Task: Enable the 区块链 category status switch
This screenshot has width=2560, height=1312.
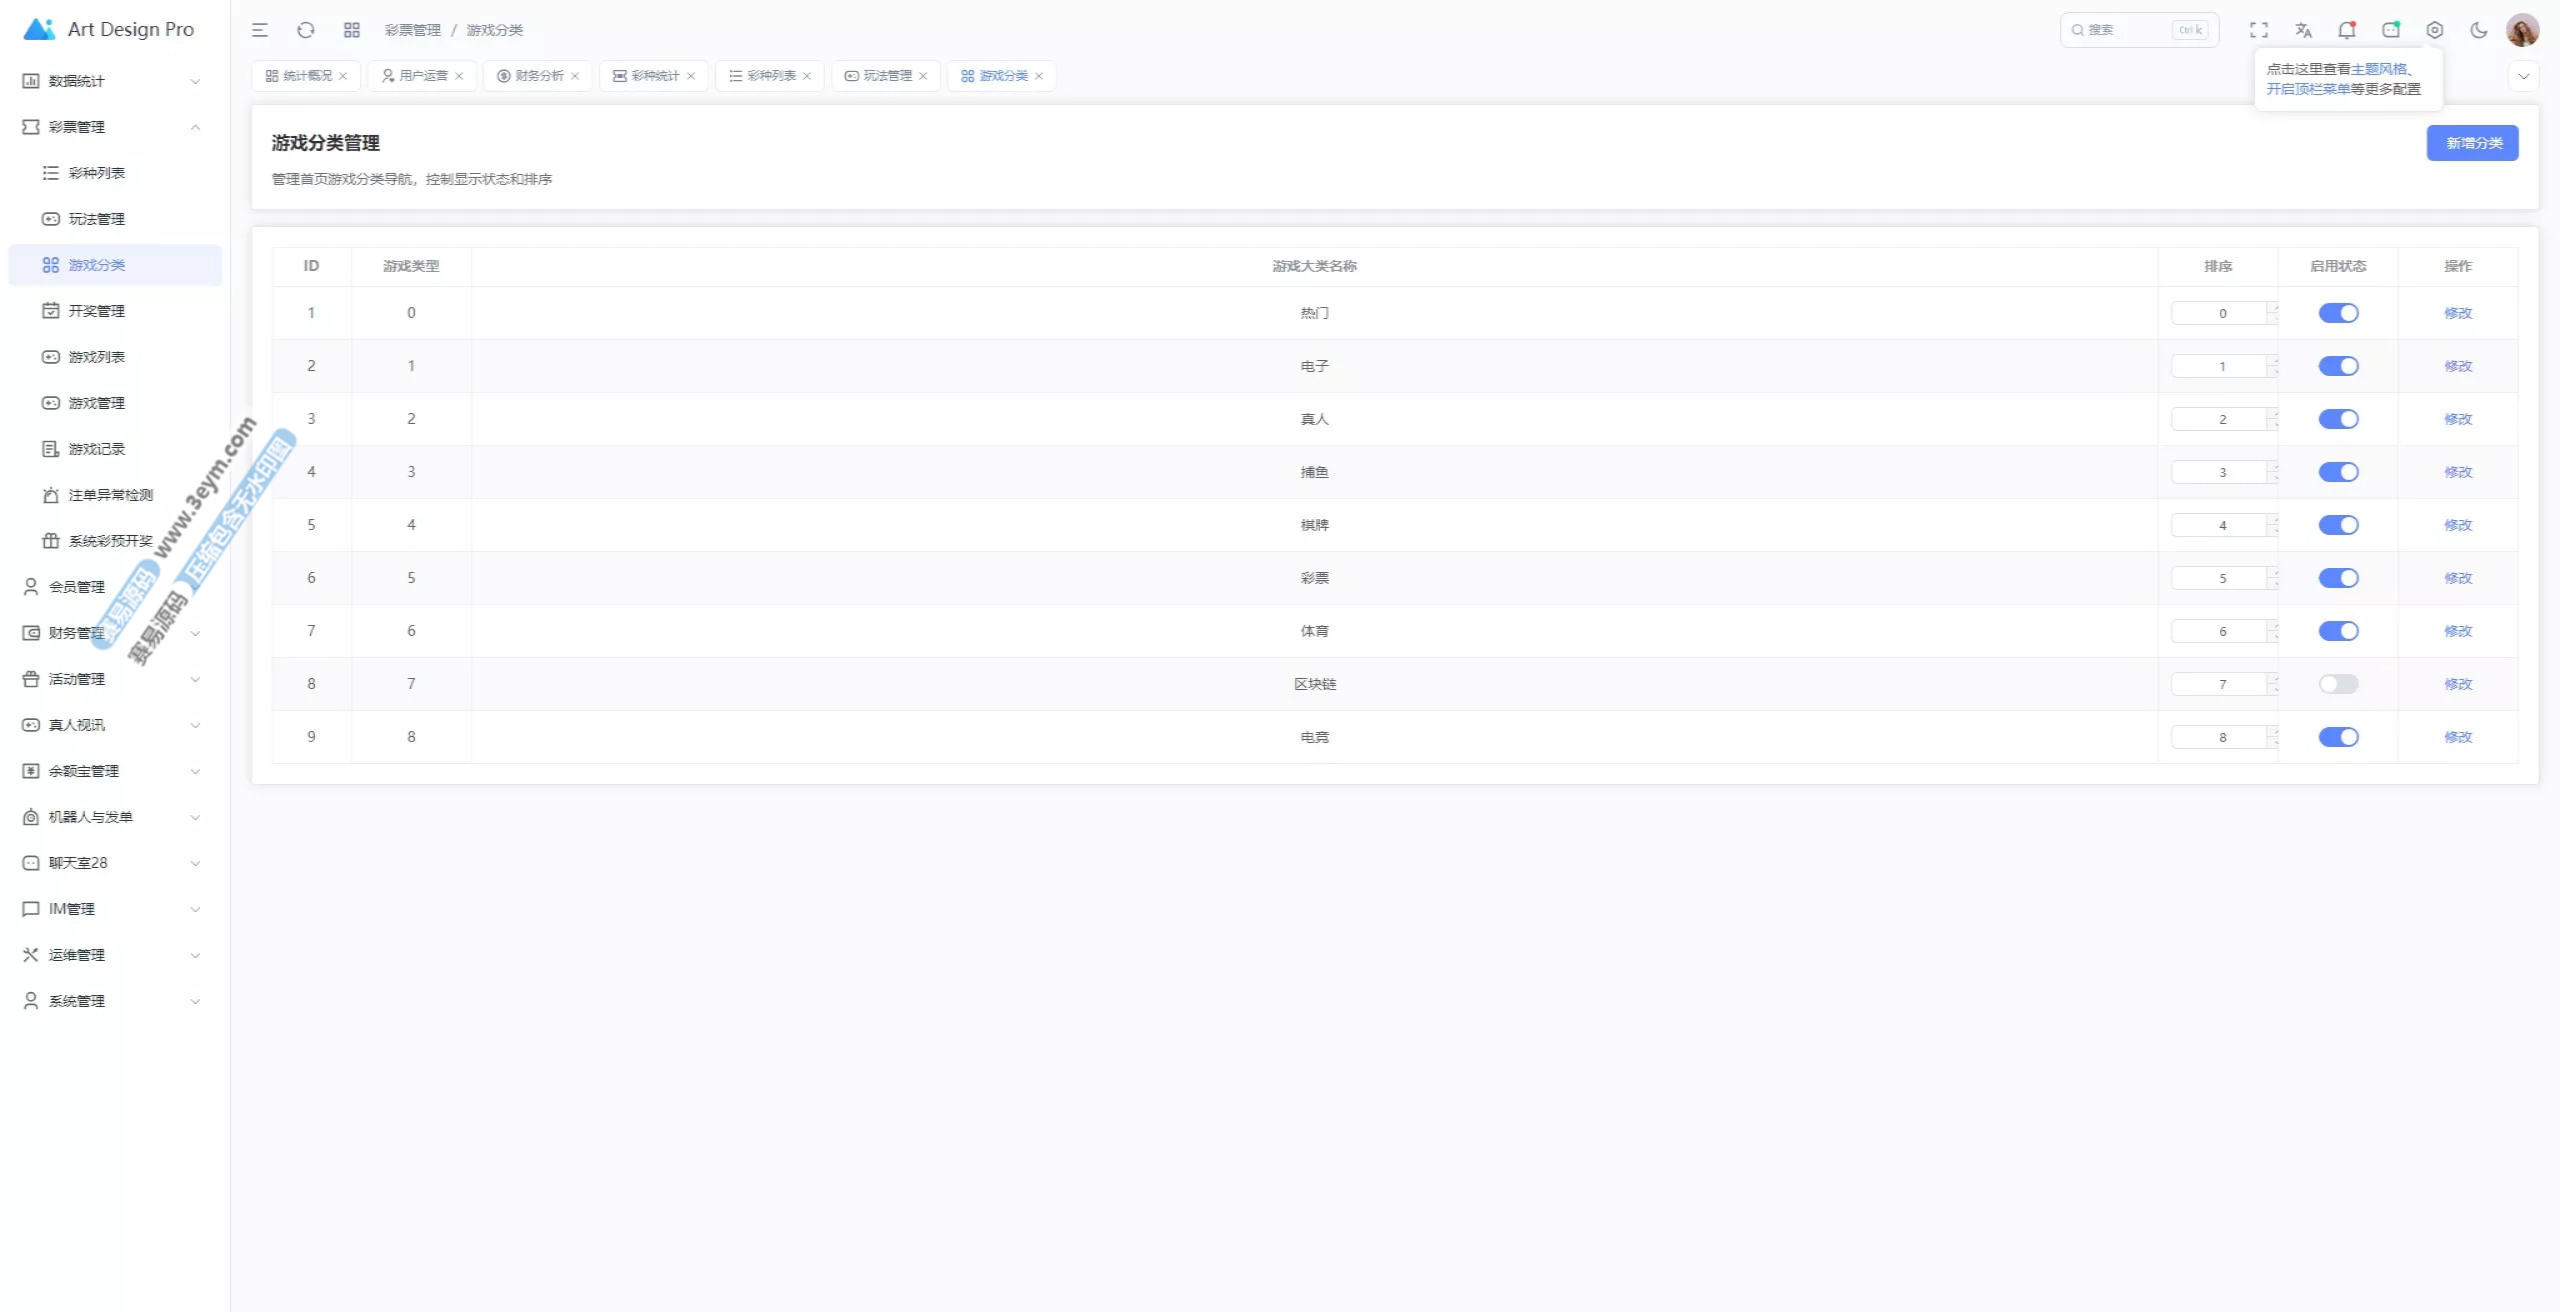Action: 2338,684
